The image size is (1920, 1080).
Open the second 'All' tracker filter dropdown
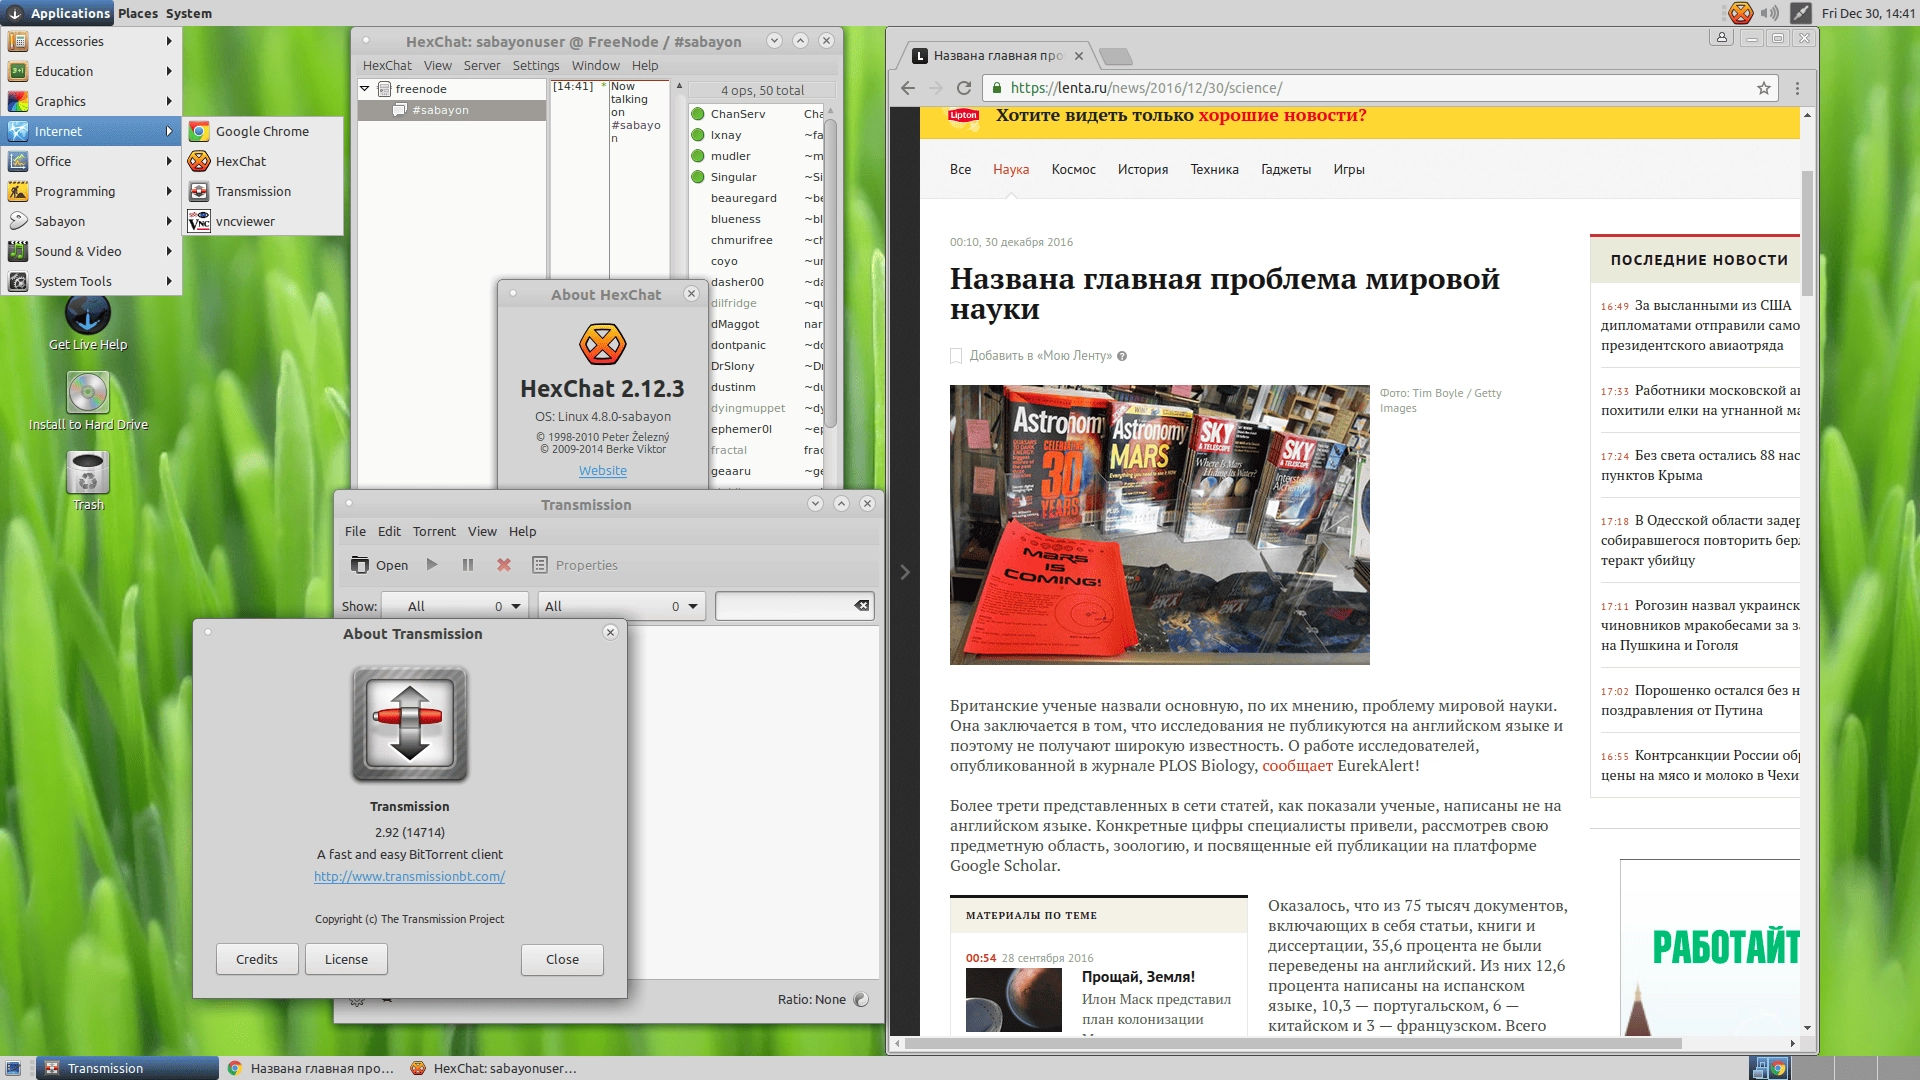622,606
